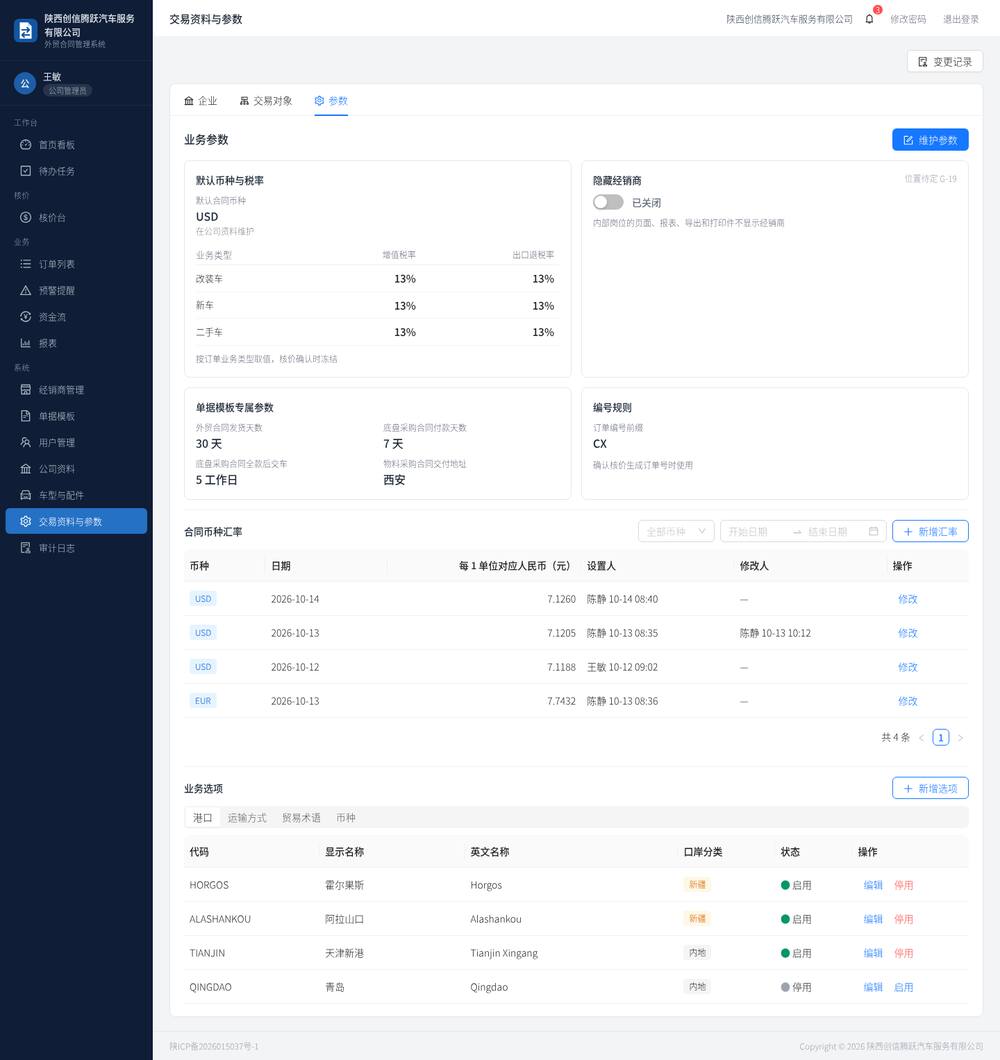
Task: Disable the TIANJIN port with 停用
Action: [903, 953]
